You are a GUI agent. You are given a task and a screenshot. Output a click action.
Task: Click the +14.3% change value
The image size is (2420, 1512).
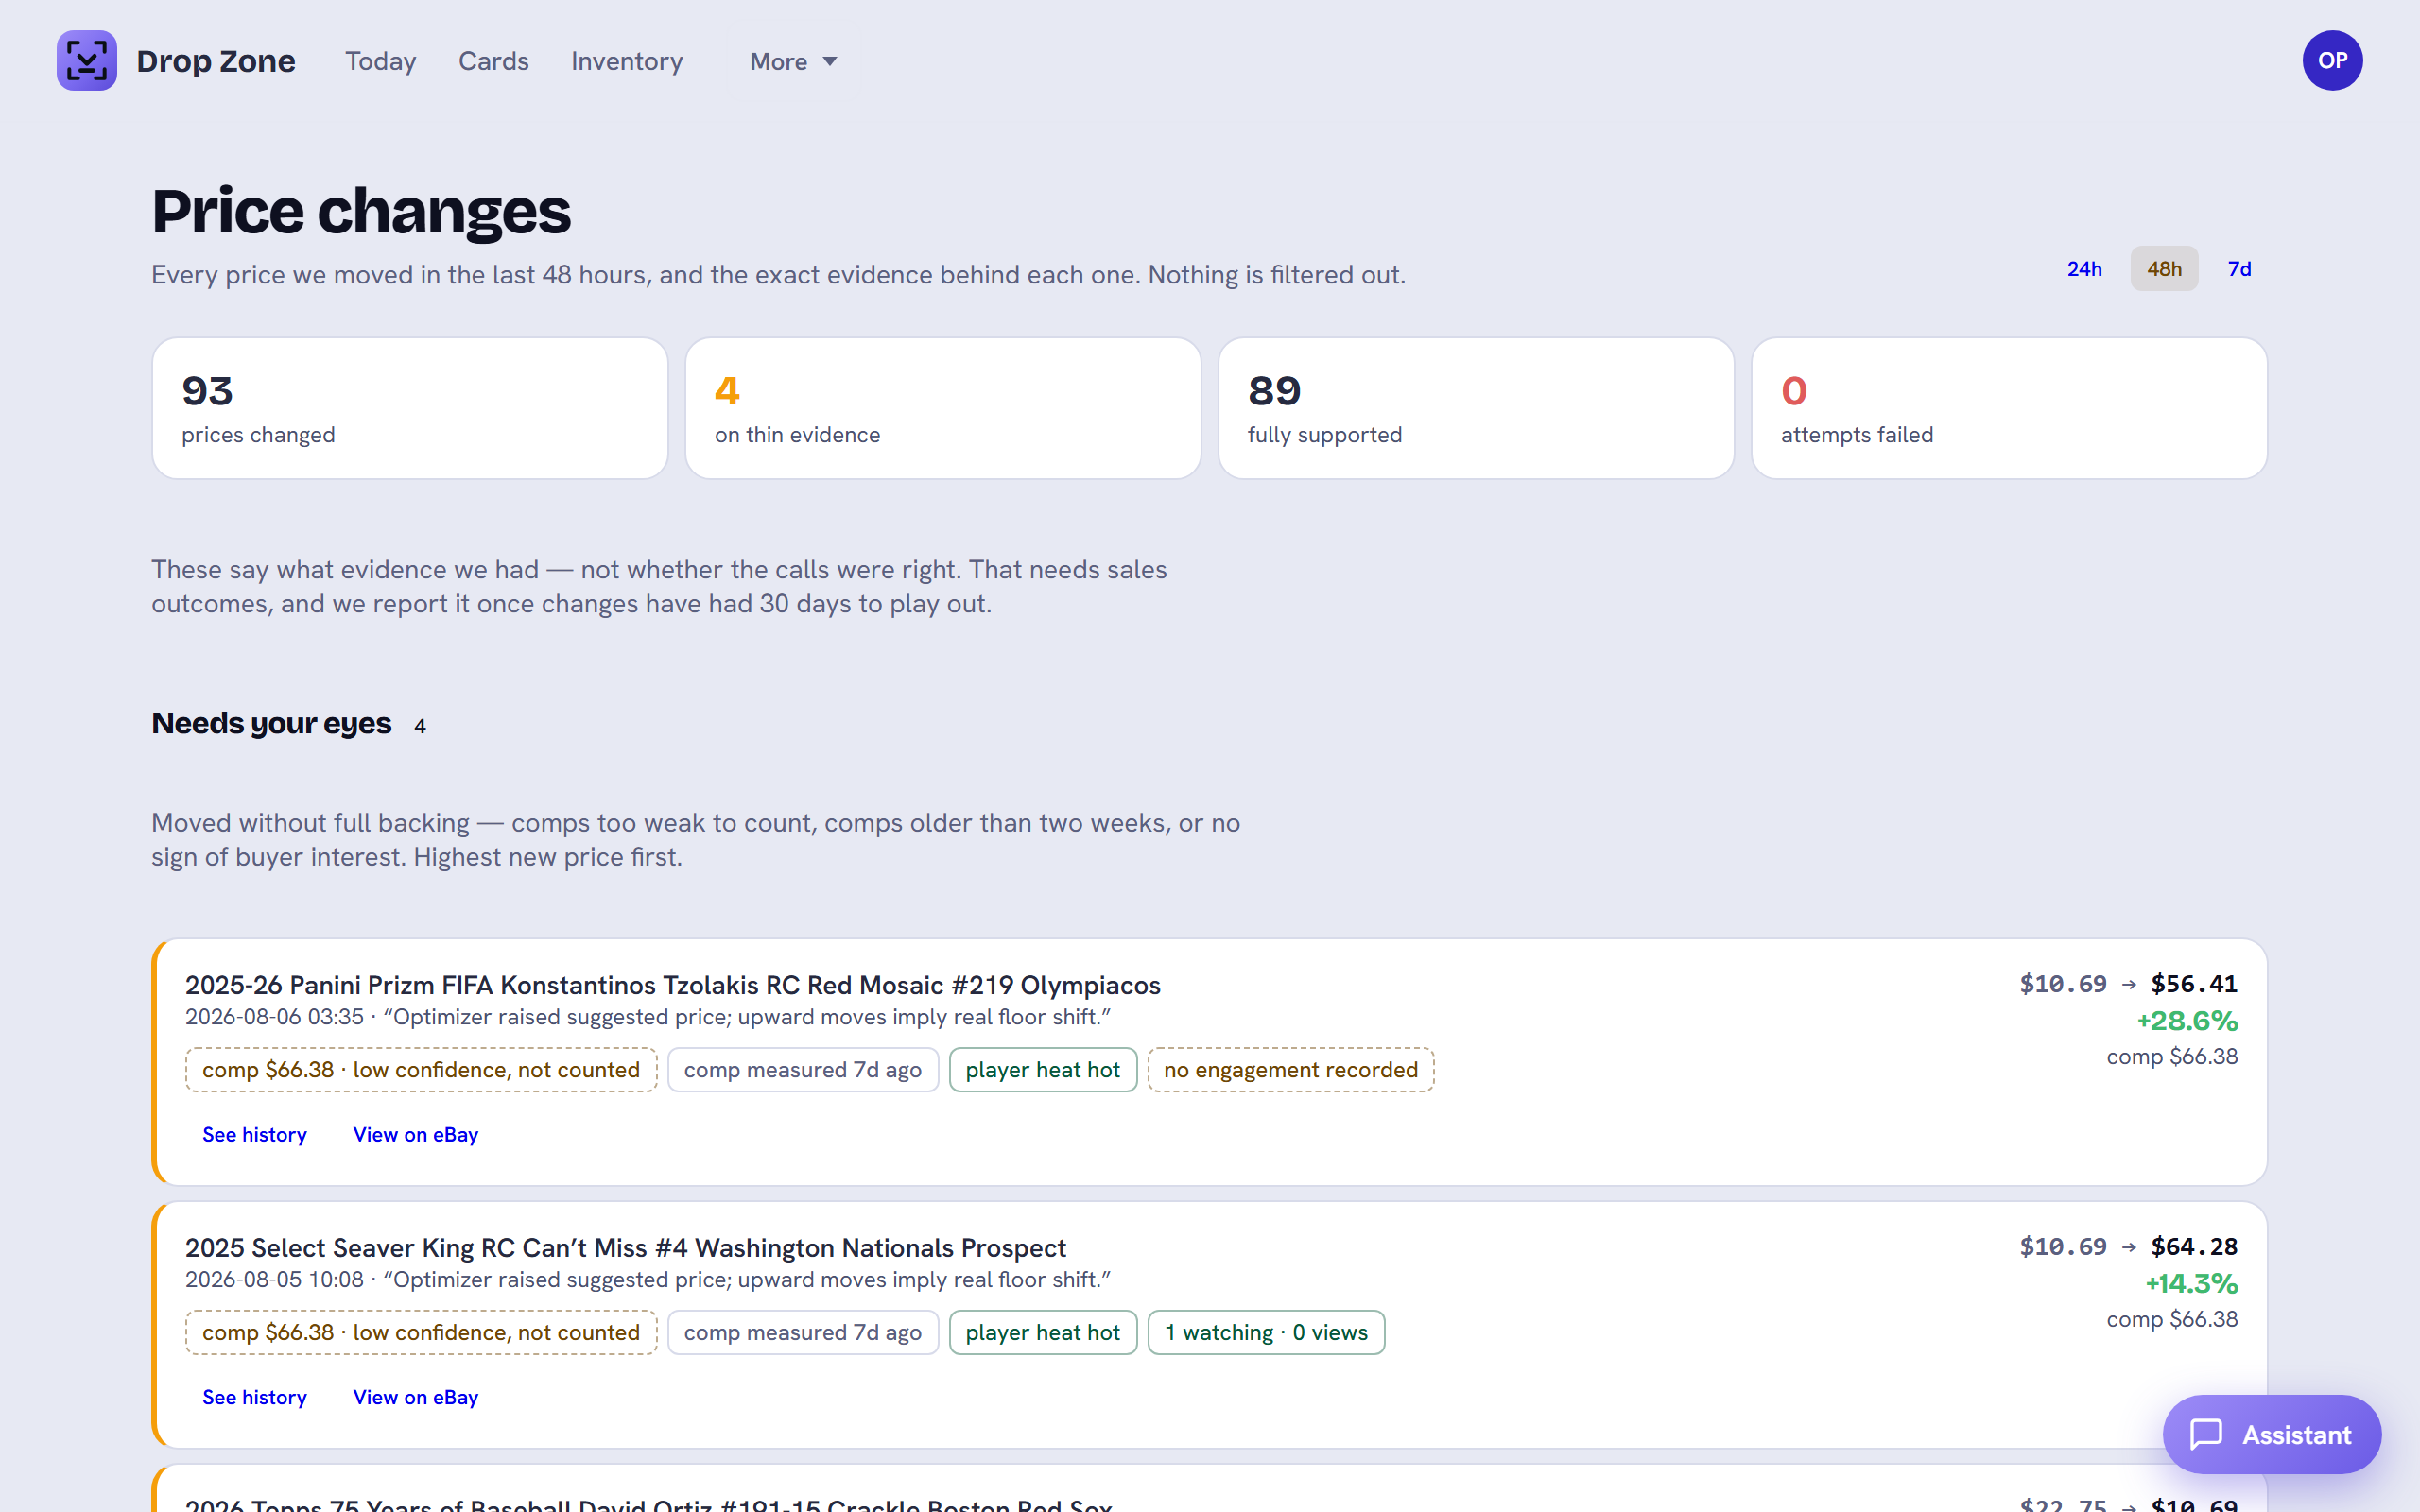[x=2191, y=1284]
